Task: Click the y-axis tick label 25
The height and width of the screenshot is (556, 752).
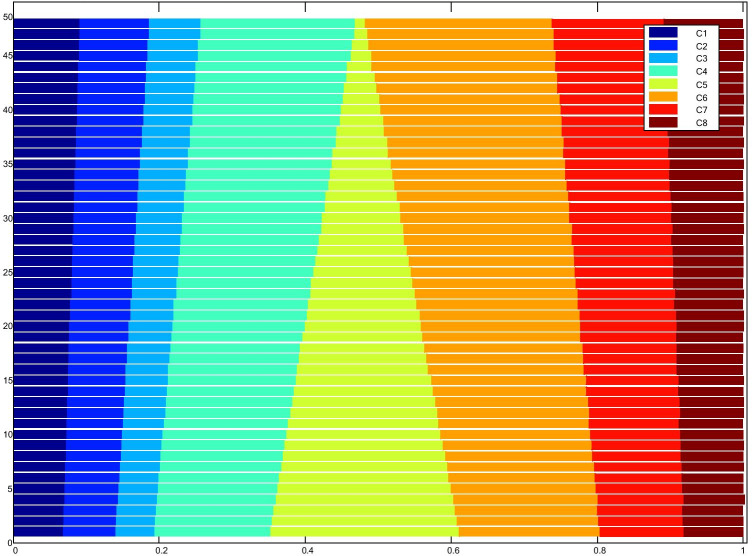Action: click(6, 272)
